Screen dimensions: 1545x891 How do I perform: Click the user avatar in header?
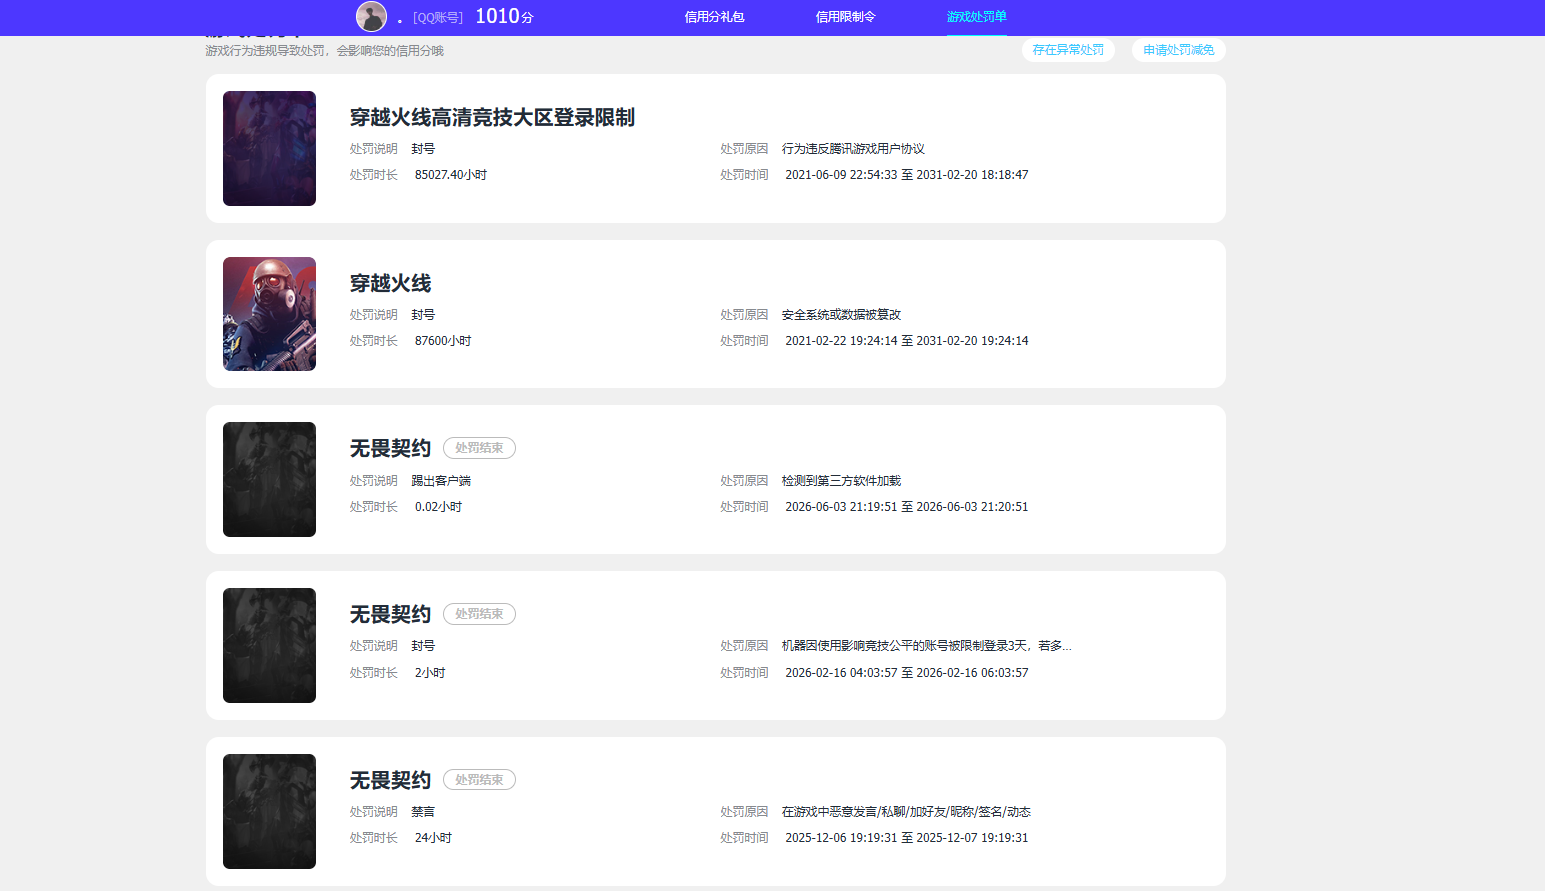coord(371,16)
